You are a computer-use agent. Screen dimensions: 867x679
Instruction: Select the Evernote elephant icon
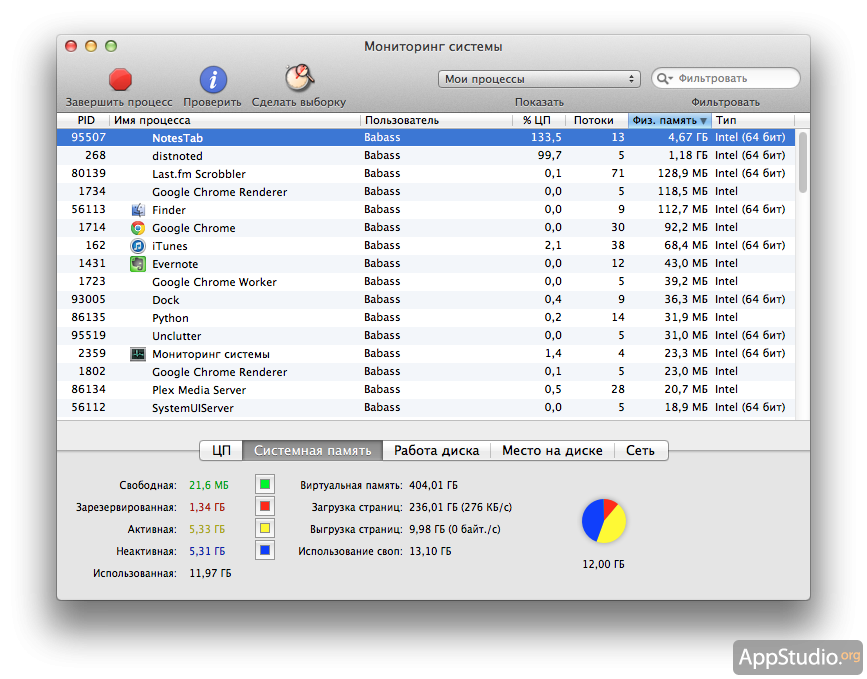point(138,264)
